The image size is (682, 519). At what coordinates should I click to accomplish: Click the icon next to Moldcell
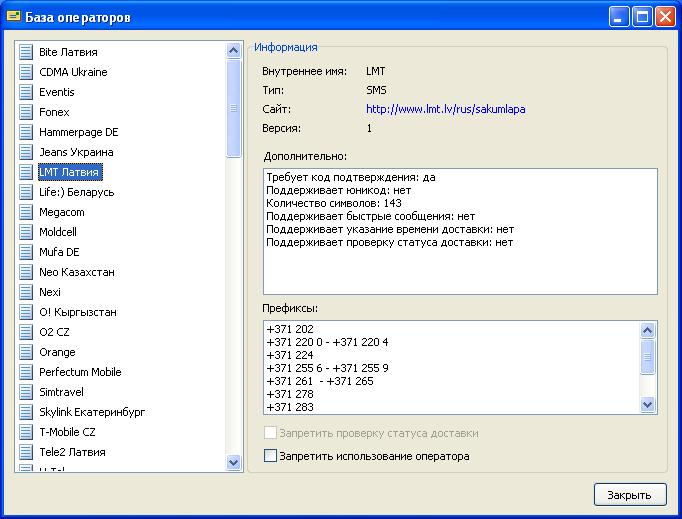(26, 232)
